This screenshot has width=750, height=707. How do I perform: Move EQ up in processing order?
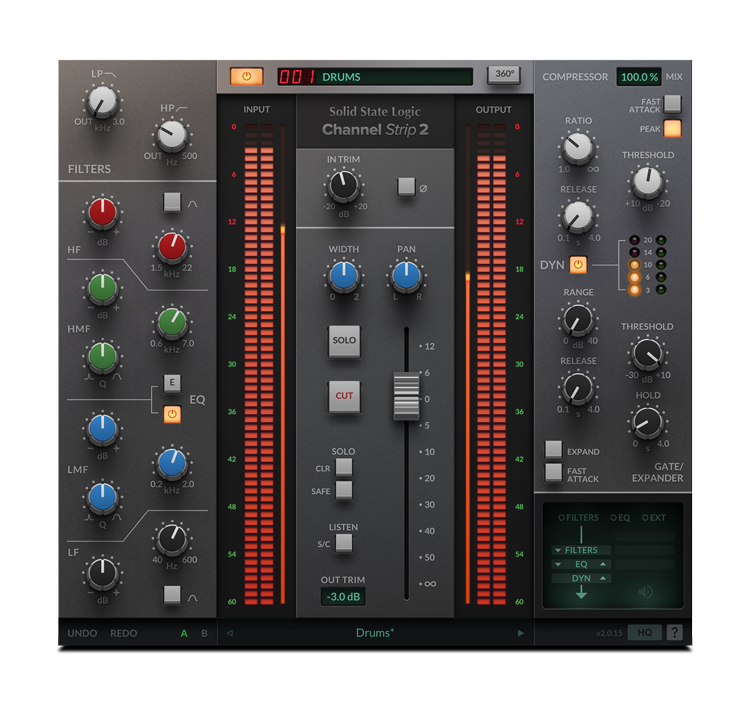click(603, 564)
